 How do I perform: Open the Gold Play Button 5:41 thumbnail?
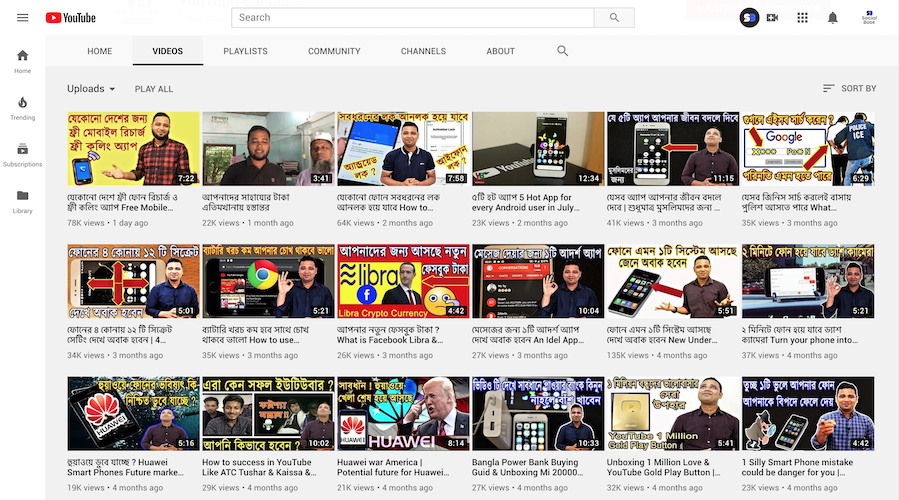point(673,413)
